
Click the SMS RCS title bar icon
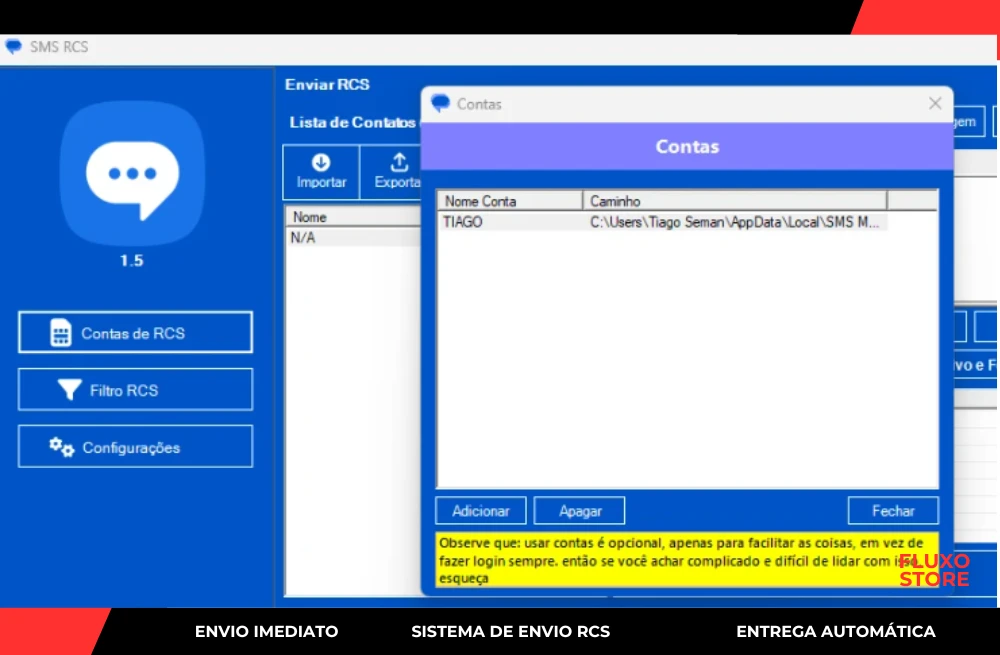click(14, 47)
